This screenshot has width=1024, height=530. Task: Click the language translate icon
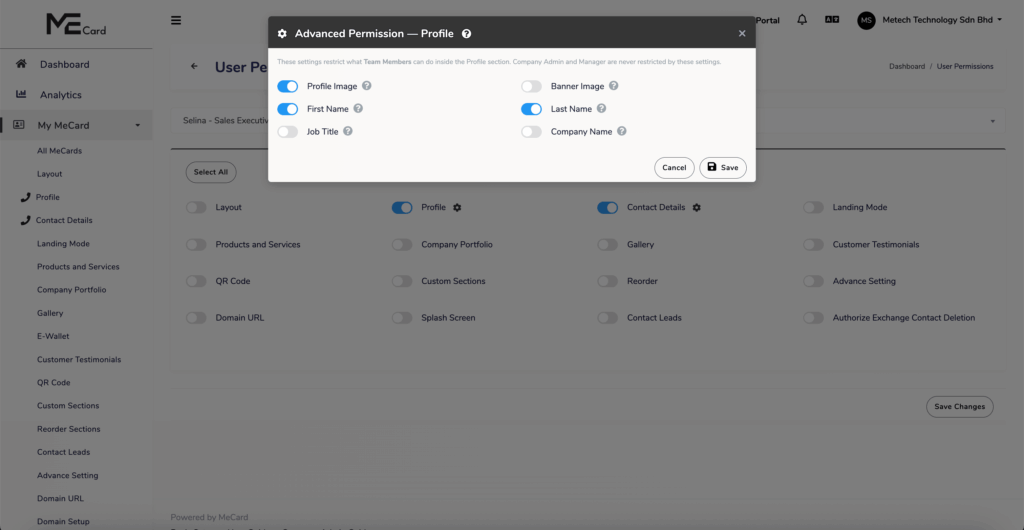click(x=831, y=20)
